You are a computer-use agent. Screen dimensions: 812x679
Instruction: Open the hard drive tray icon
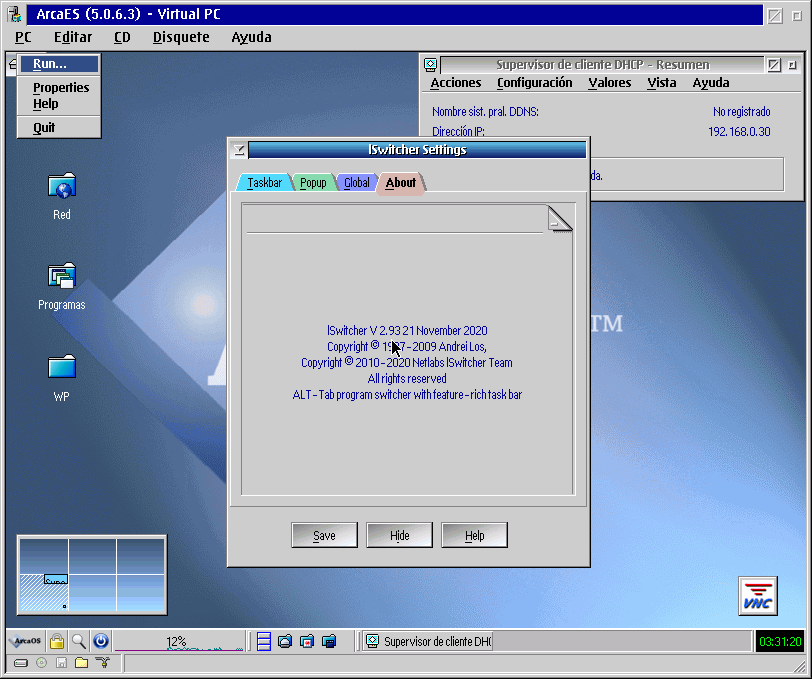pyautogui.click(x=21, y=663)
